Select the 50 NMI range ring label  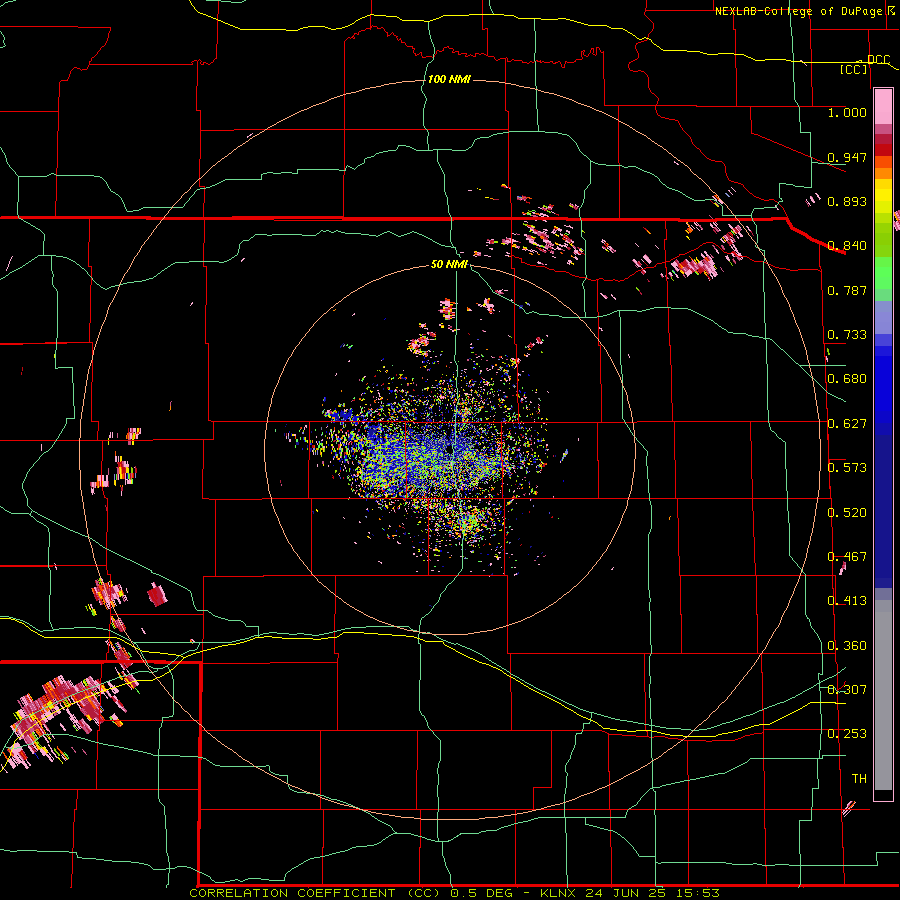coord(449,264)
